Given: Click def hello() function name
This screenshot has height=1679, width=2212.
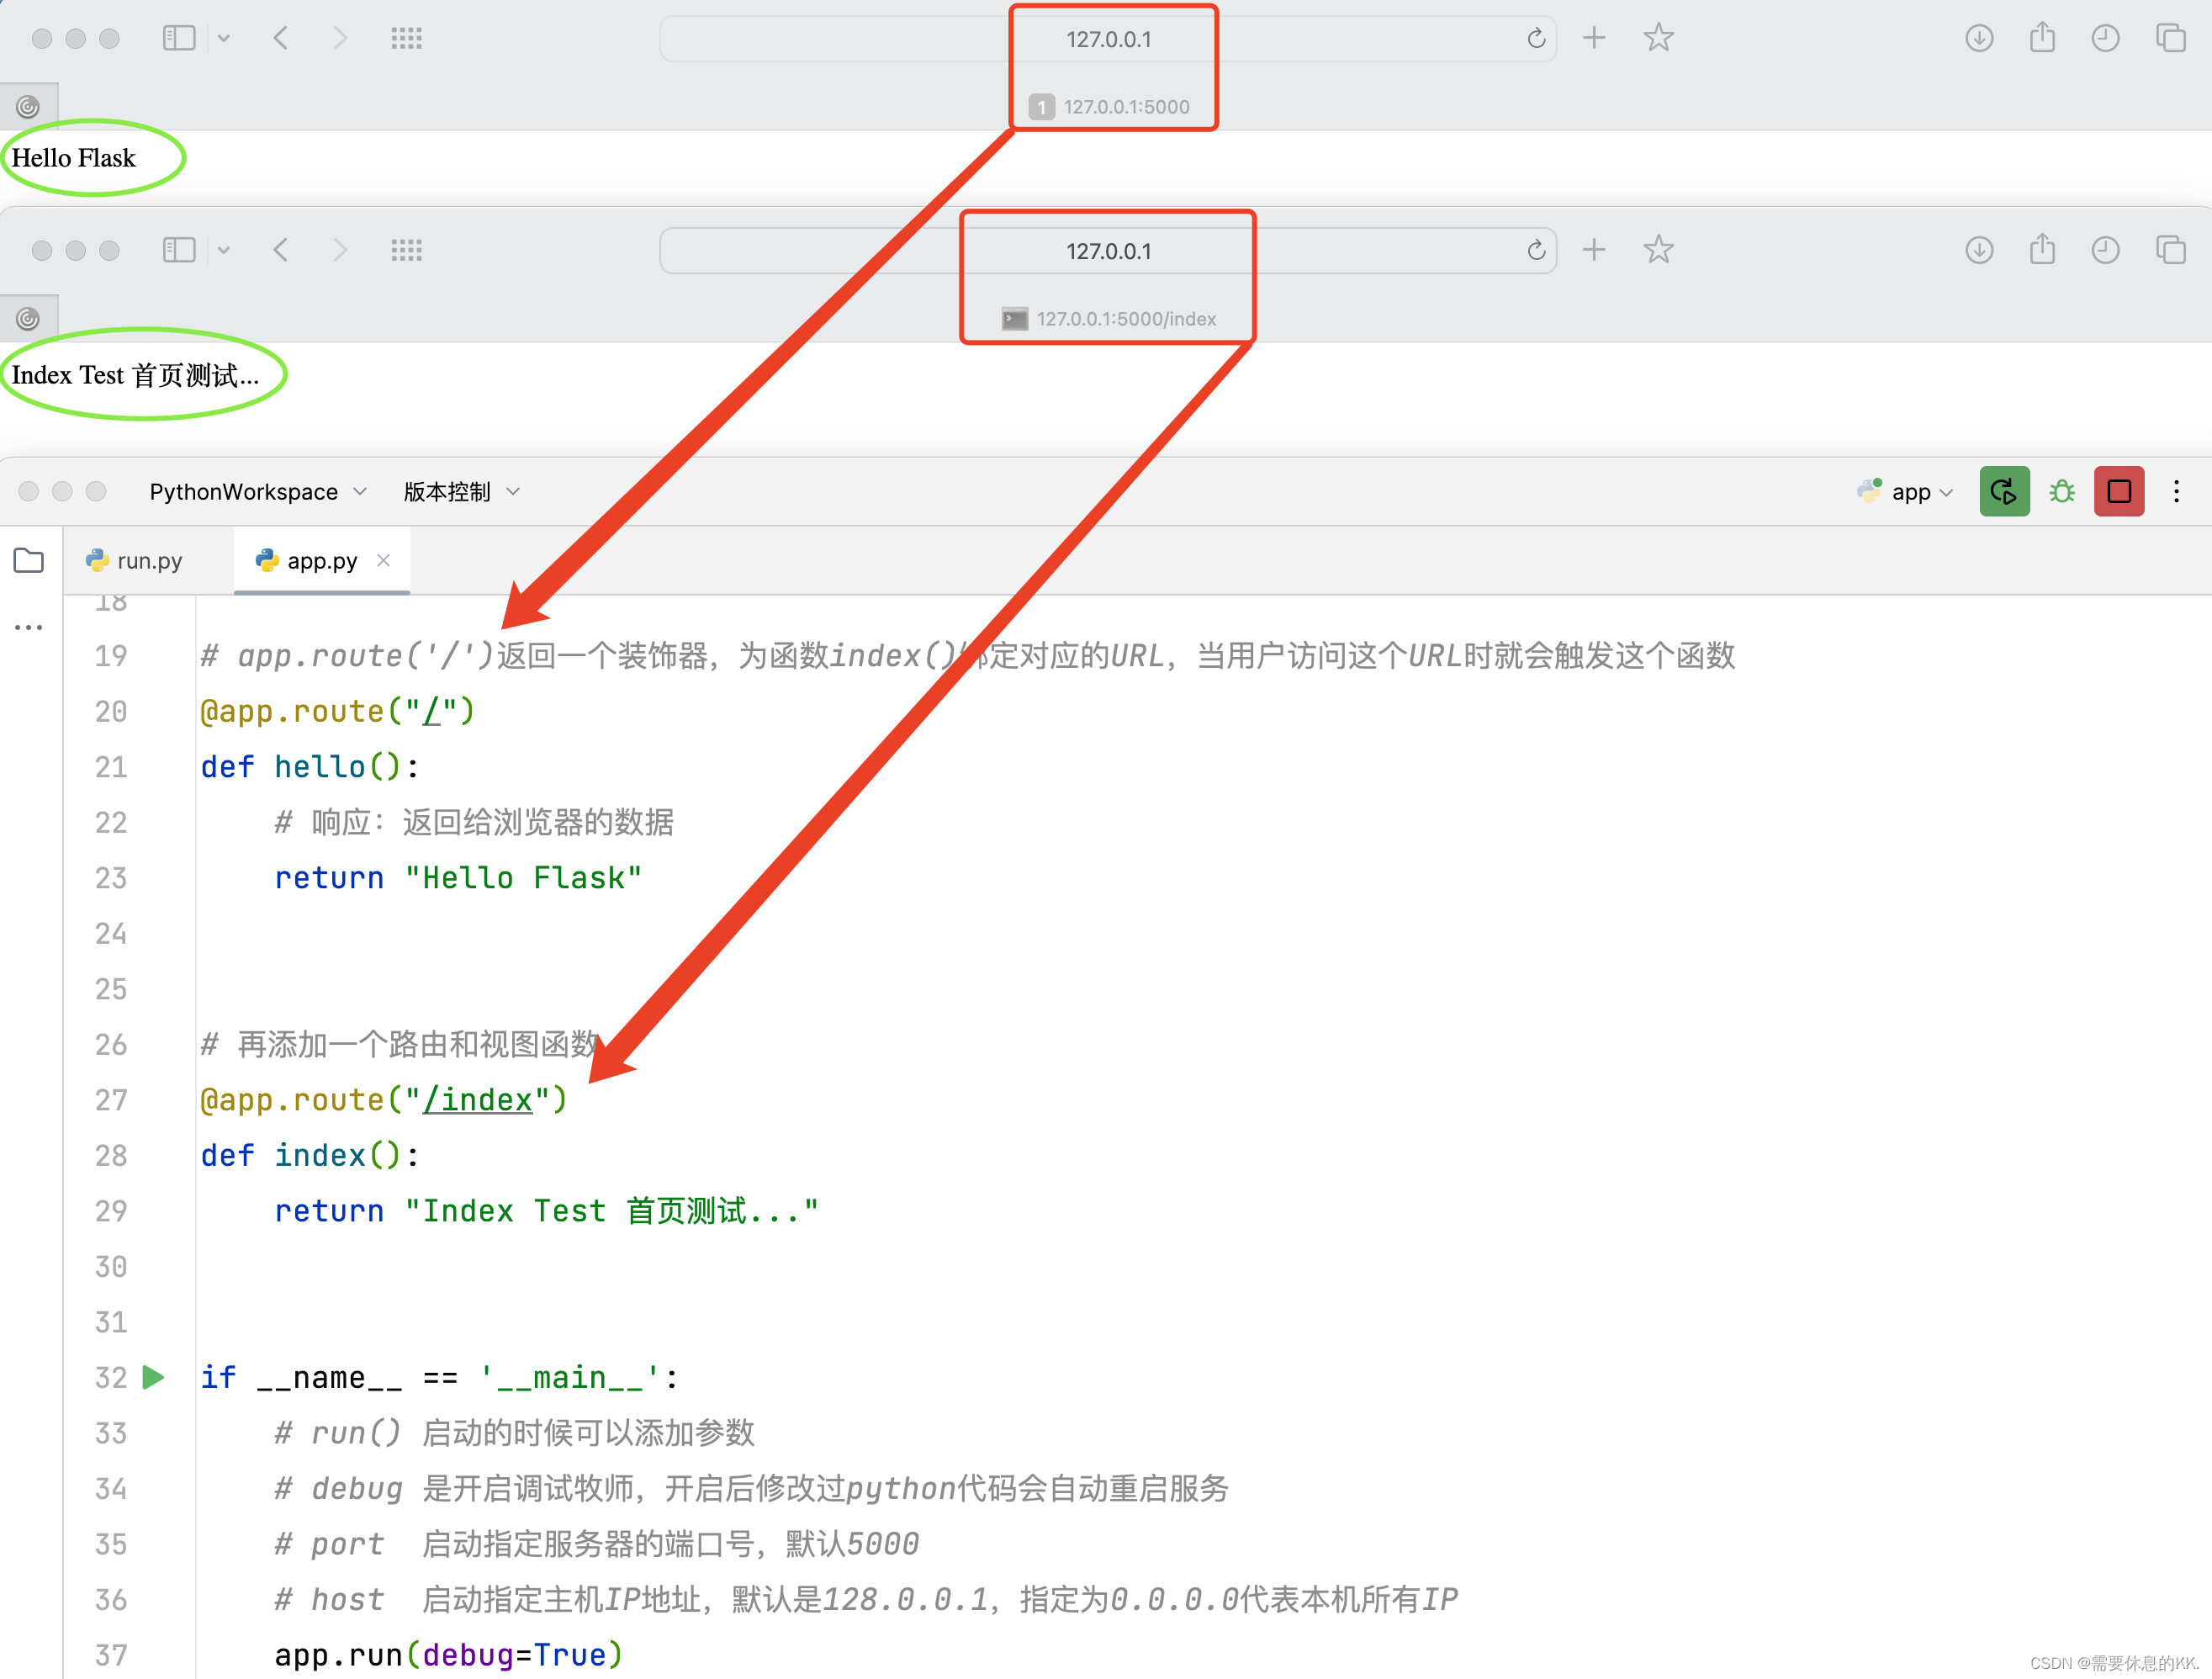Looking at the screenshot, I should (319, 767).
